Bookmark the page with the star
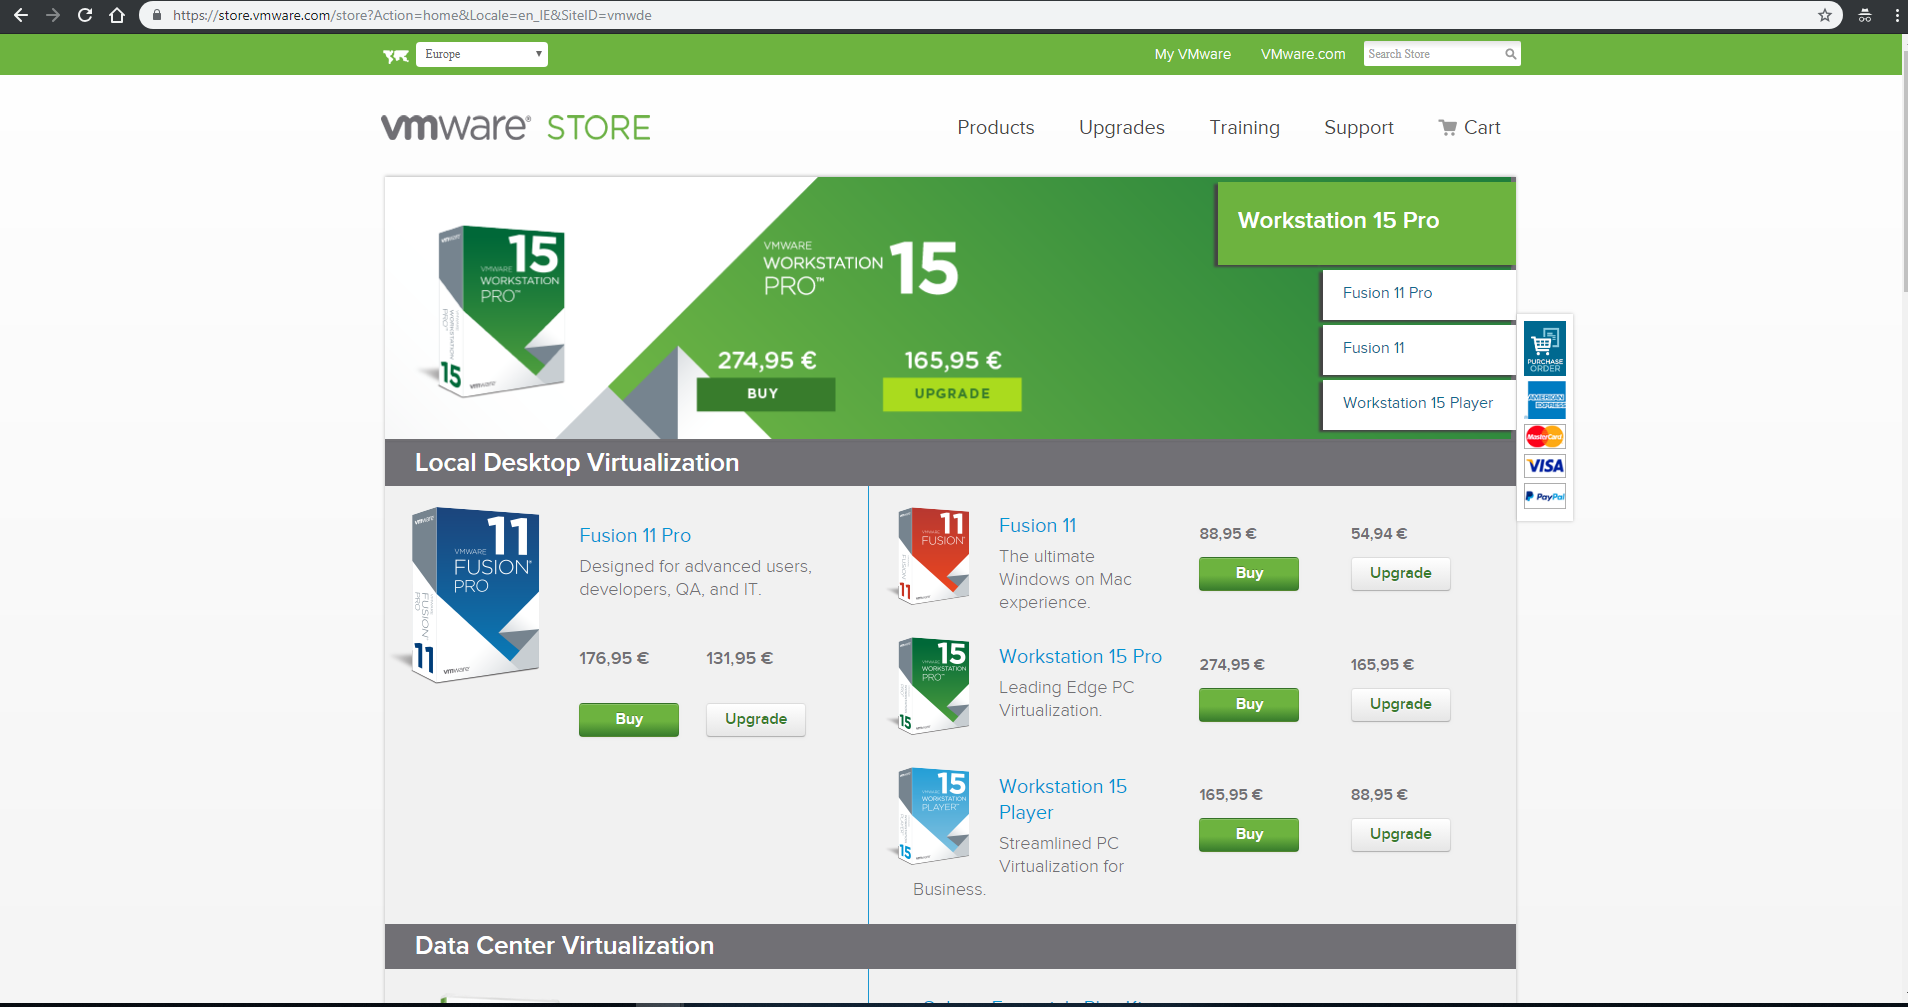 coord(1826,15)
